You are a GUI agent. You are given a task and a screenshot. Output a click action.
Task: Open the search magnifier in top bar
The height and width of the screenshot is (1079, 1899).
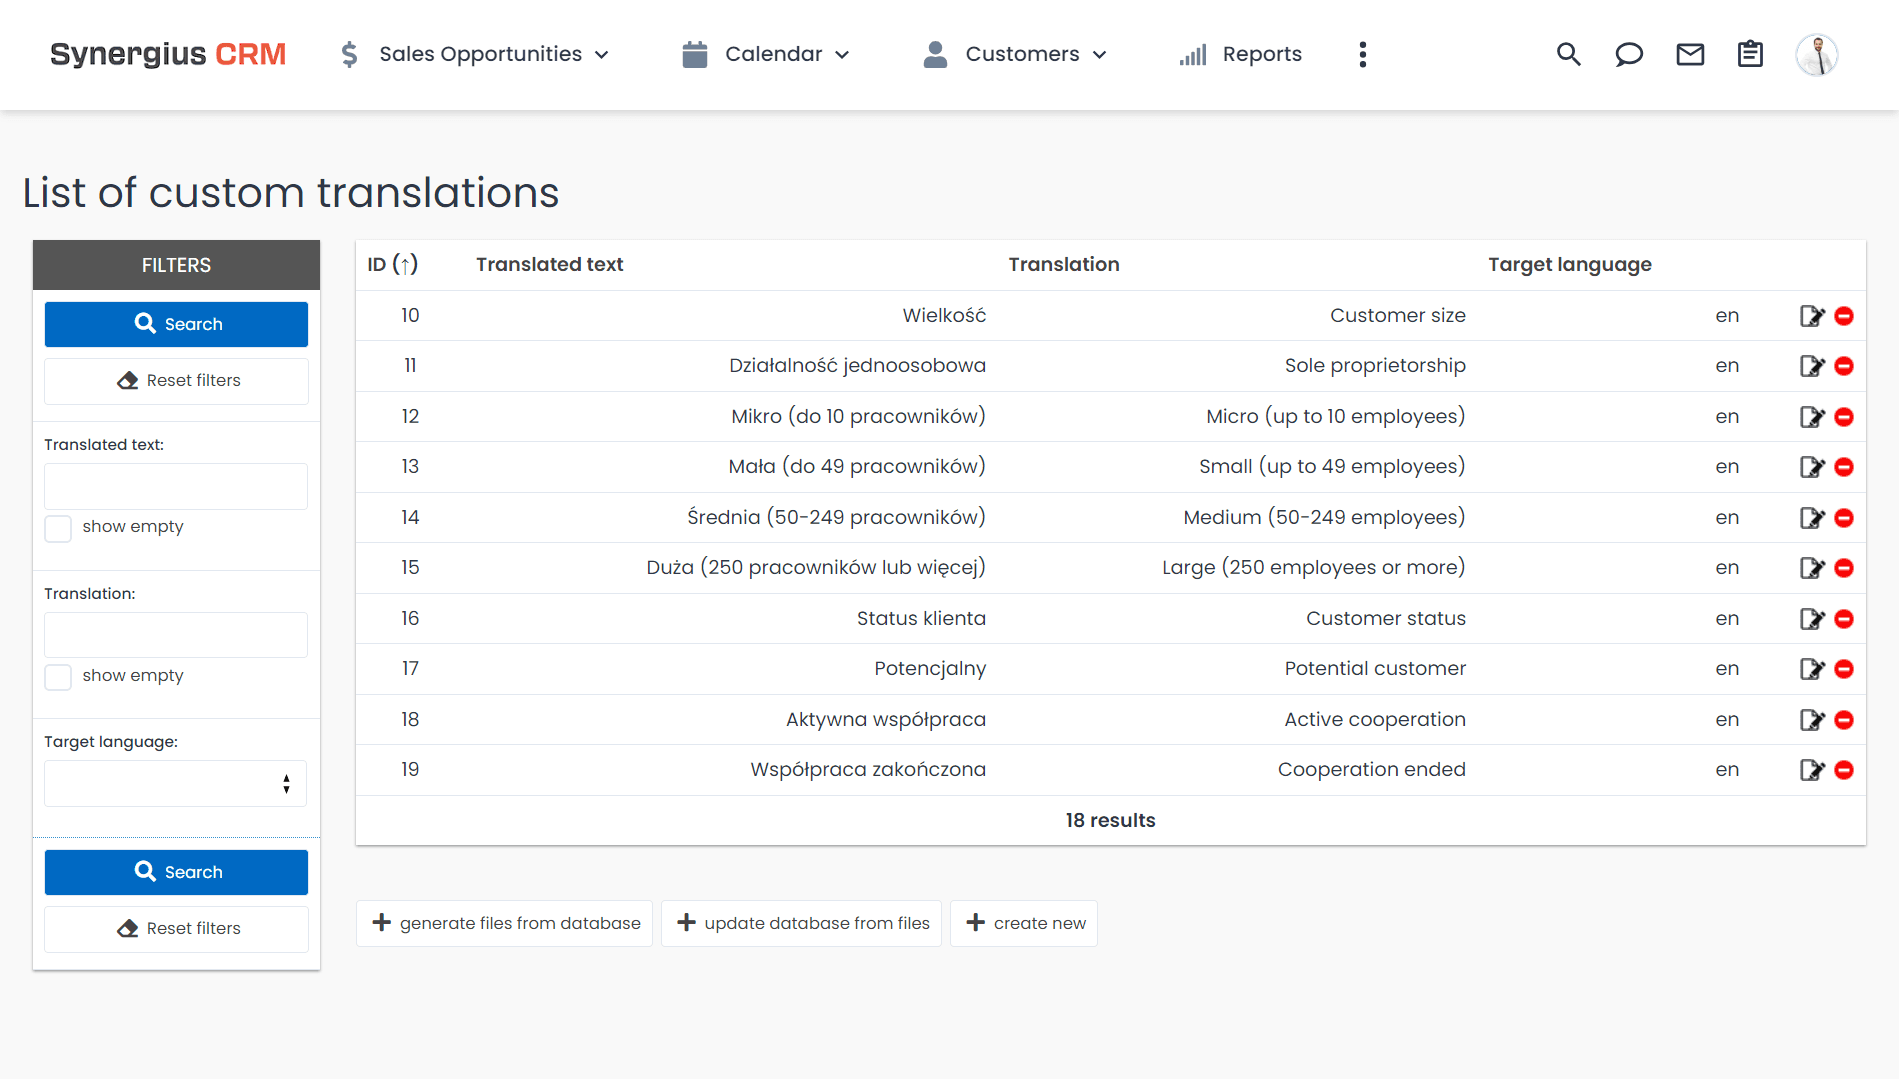point(1568,54)
